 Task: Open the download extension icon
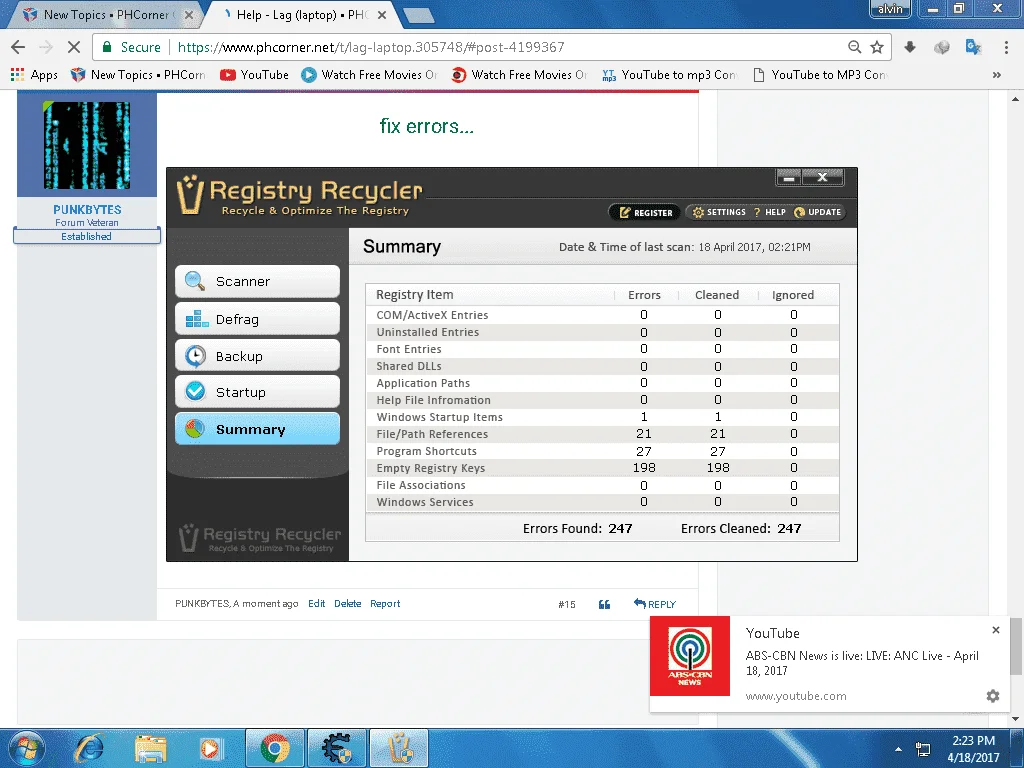point(910,47)
